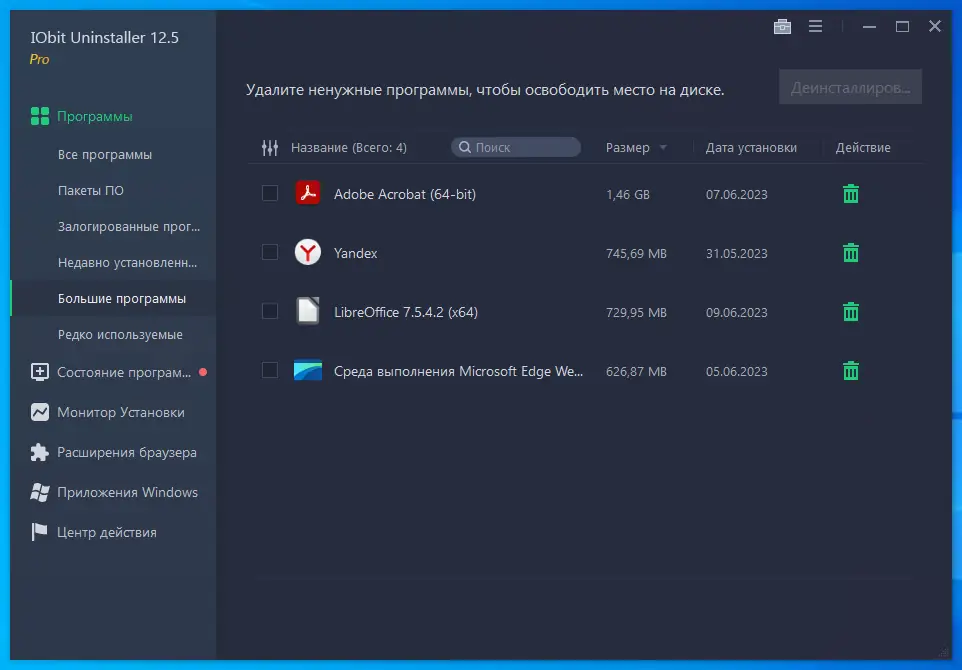Click the search magnifier icon
962x670 pixels.
tap(465, 147)
